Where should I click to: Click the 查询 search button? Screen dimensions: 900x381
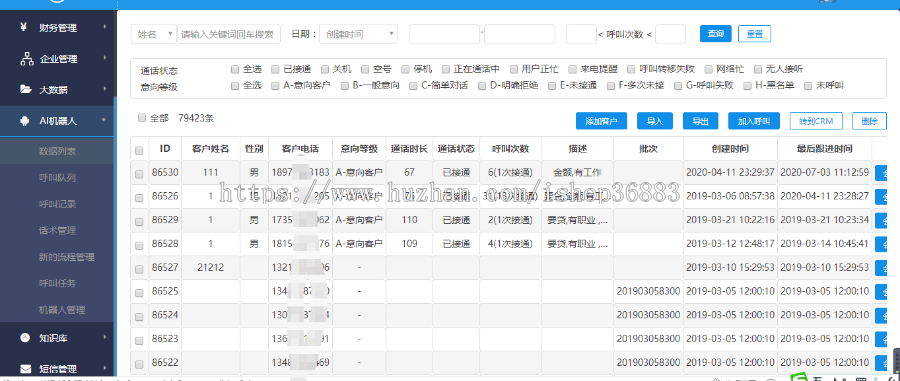[715, 34]
